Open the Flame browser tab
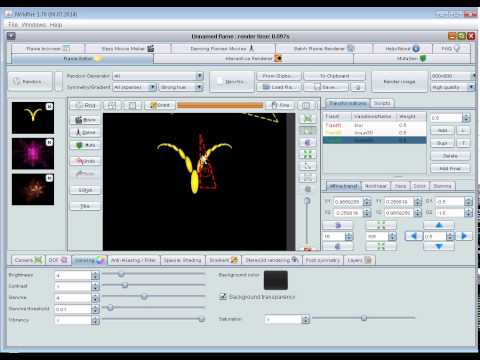The image size is (480, 360). [48, 49]
